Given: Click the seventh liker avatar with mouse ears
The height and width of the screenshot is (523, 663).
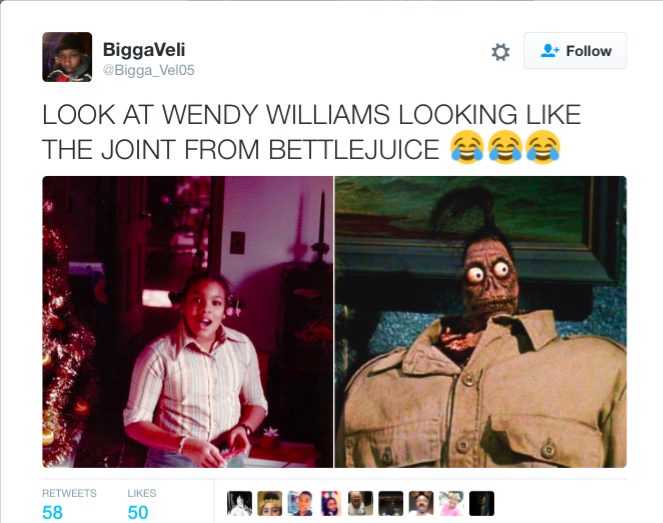Looking at the screenshot, I should 421,503.
